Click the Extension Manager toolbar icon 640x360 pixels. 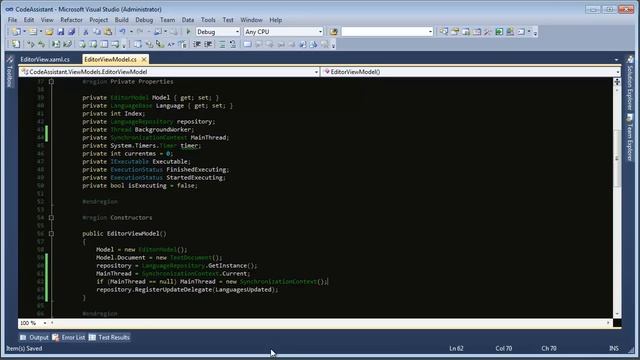point(510,31)
